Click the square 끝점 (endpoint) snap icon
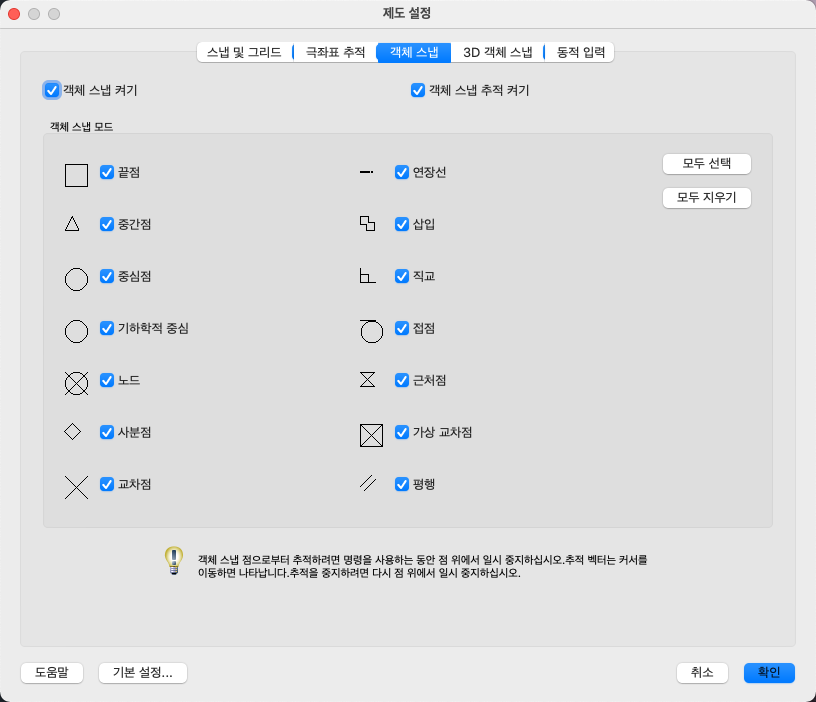This screenshot has height=702, width=816. pos(76,175)
